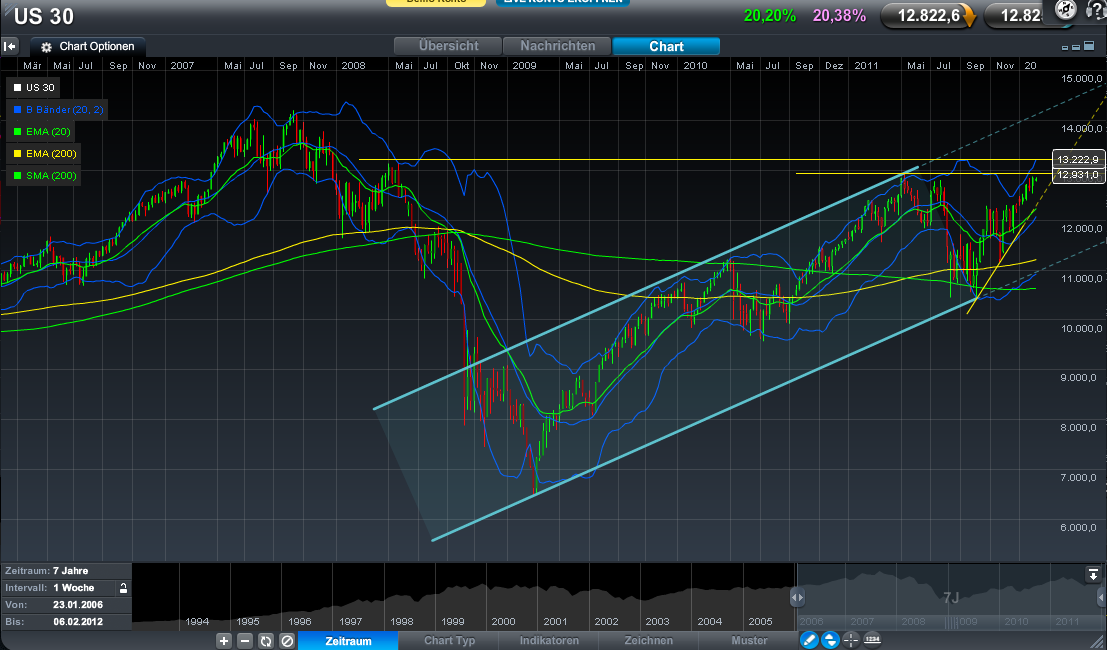Image resolution: width=1107 pixels, height=650 pixels.
Task: Set chart panel to medium size
Action: click(1076, 47)
